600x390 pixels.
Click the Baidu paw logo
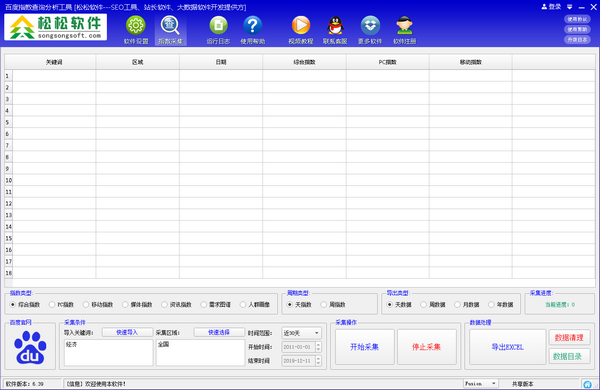pos(30,347)
